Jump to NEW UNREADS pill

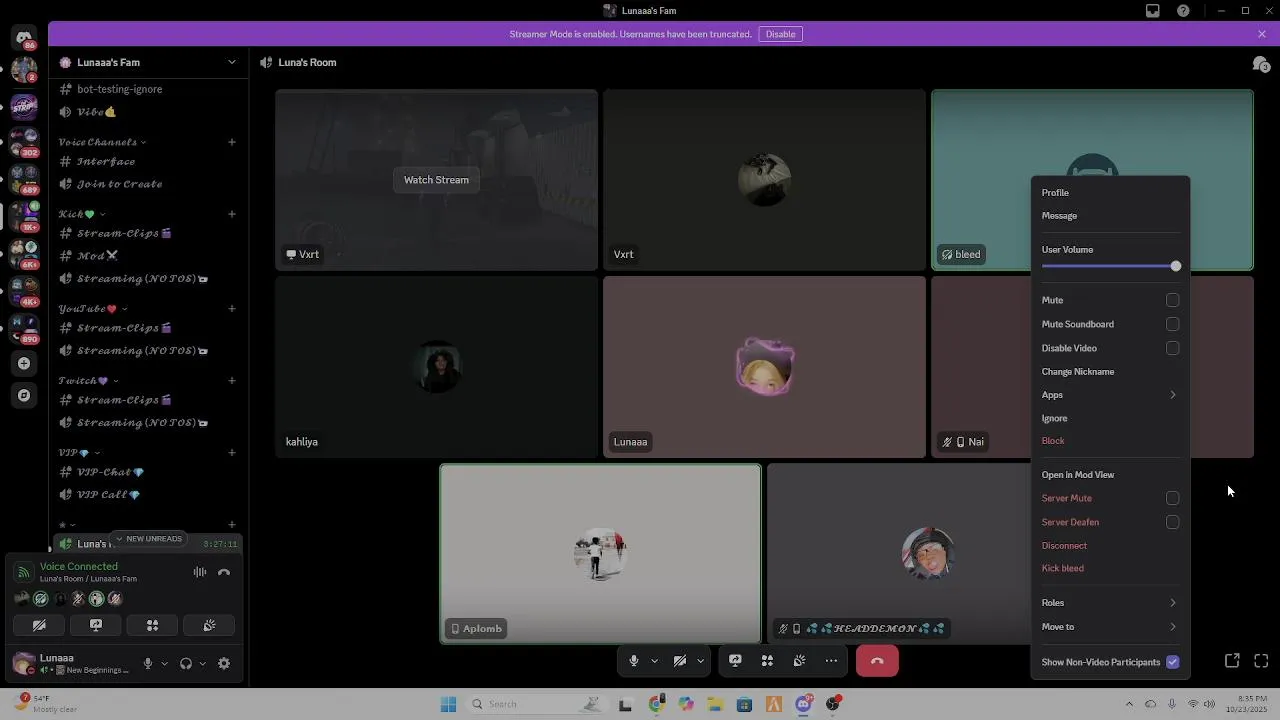pyautogui.click(x=148, y=539)
